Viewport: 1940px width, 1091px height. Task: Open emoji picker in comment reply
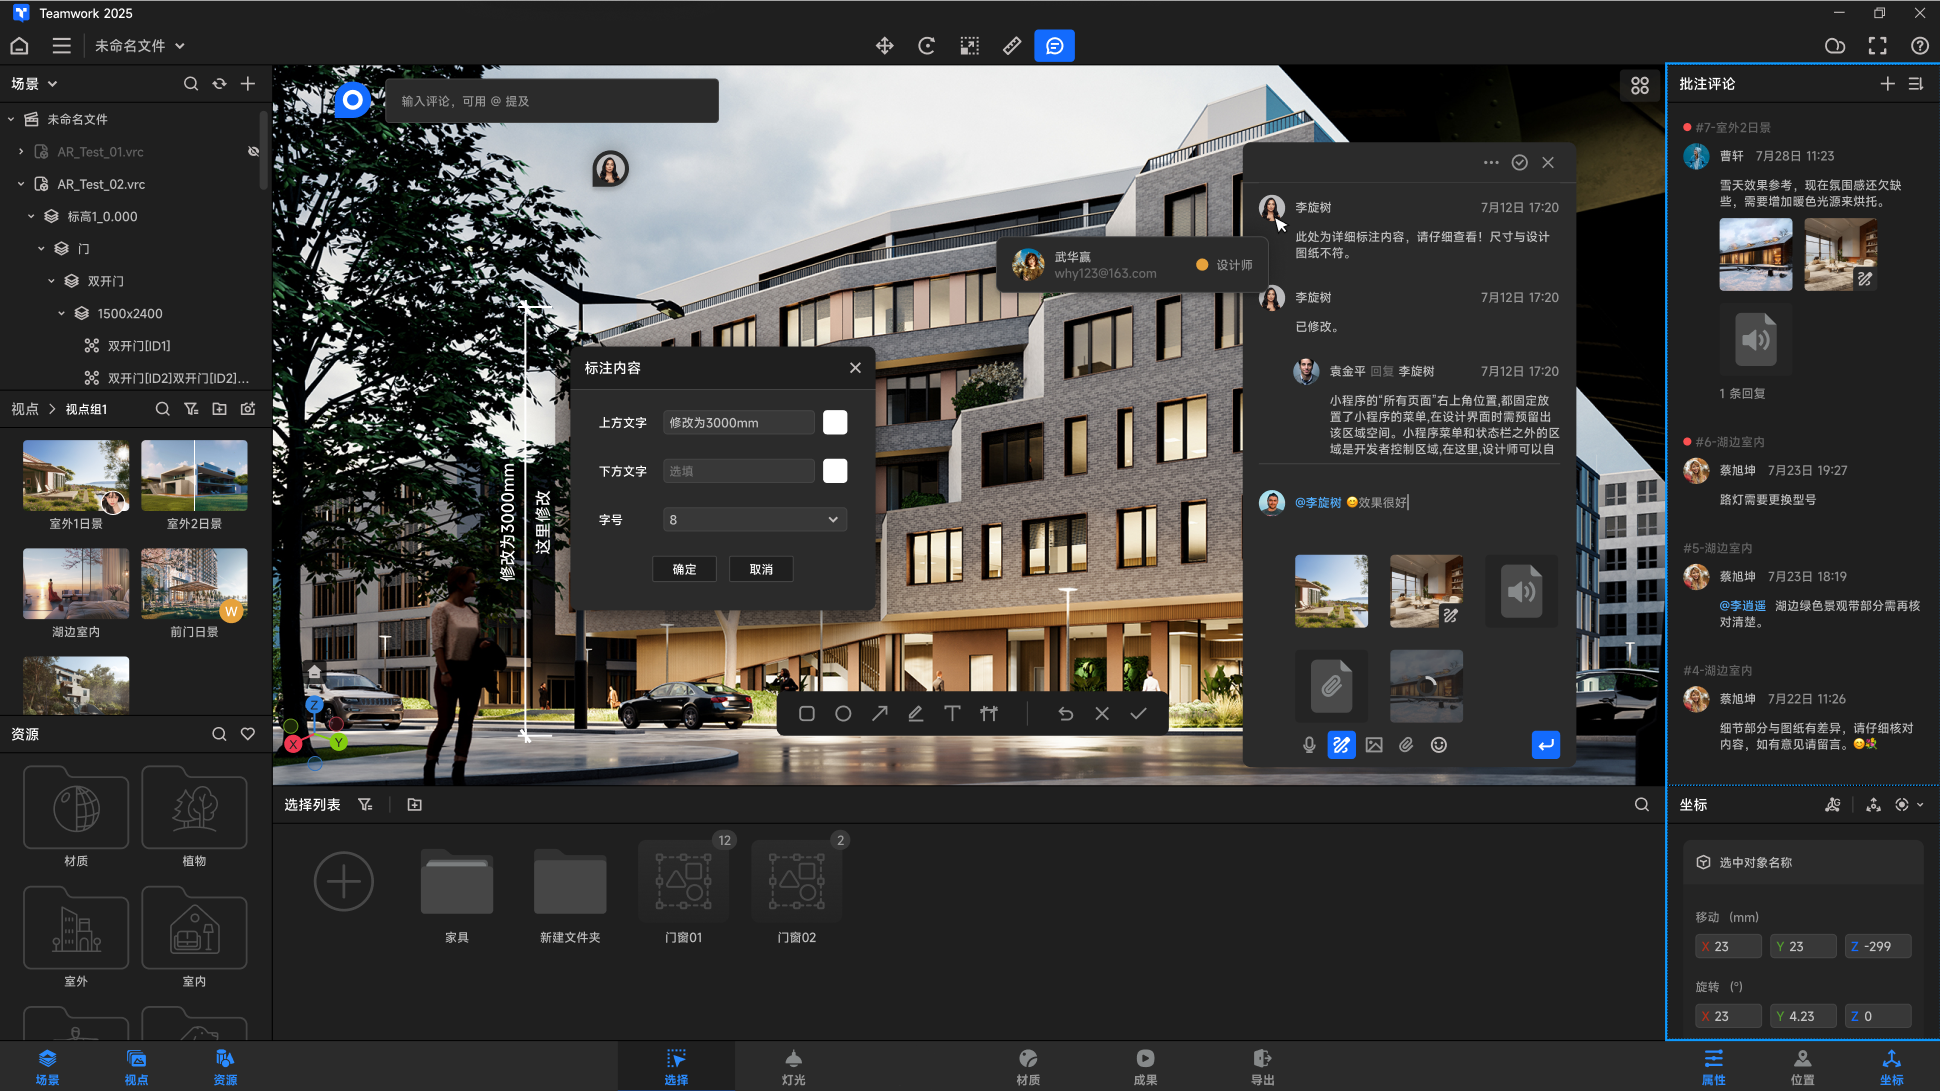coord(1439,745)
